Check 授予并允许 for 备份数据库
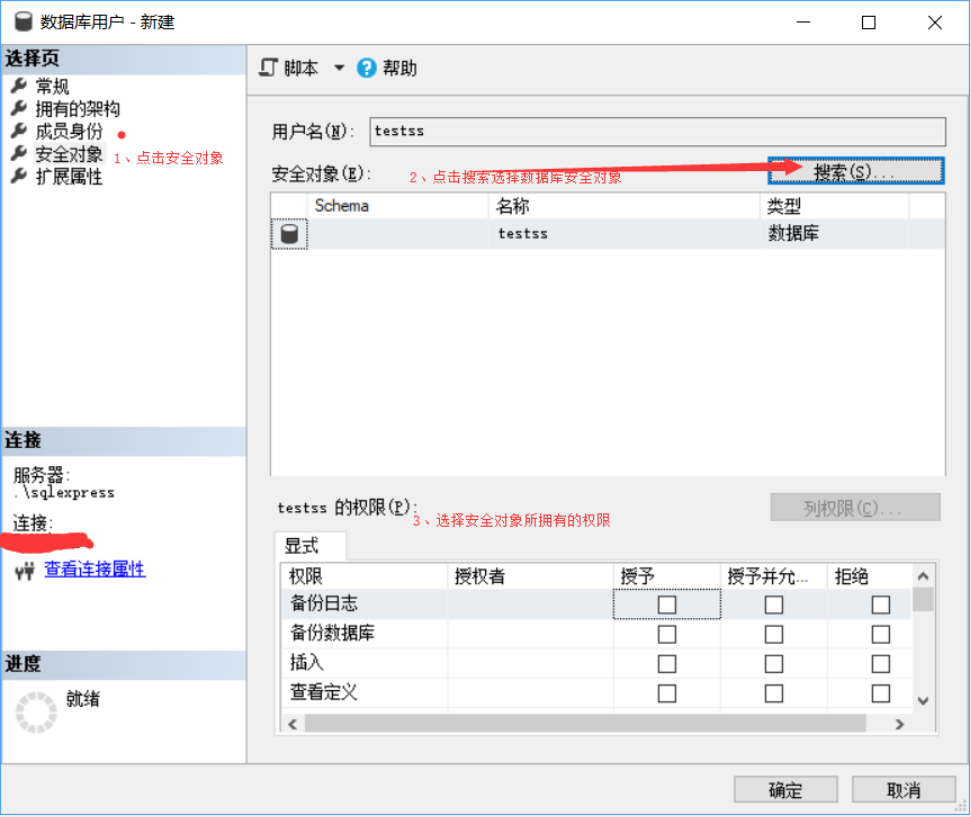 pos(773,634)
